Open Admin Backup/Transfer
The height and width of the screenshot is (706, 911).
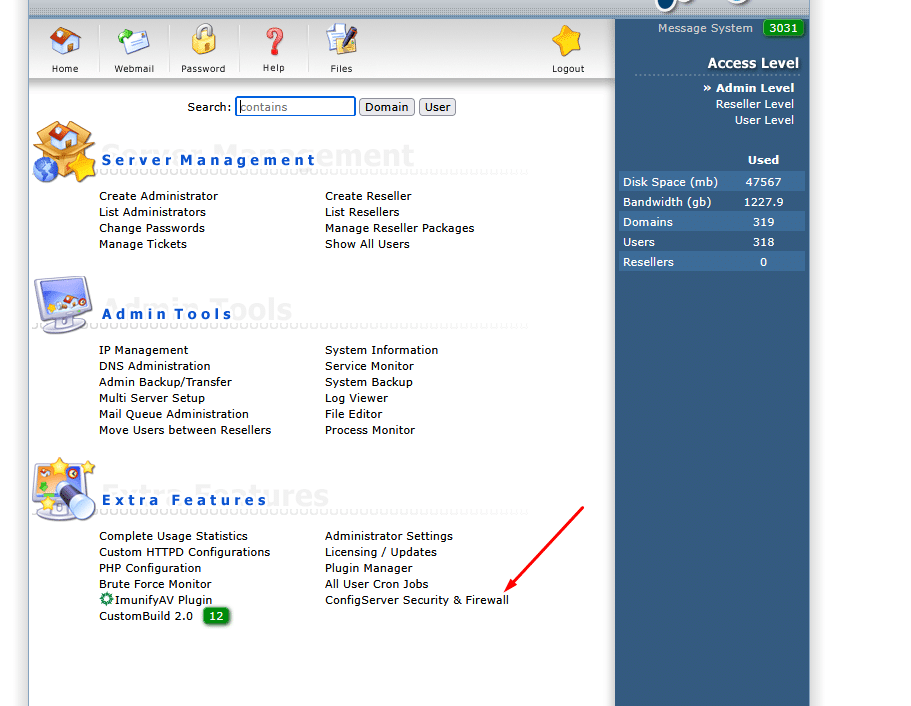165,382
